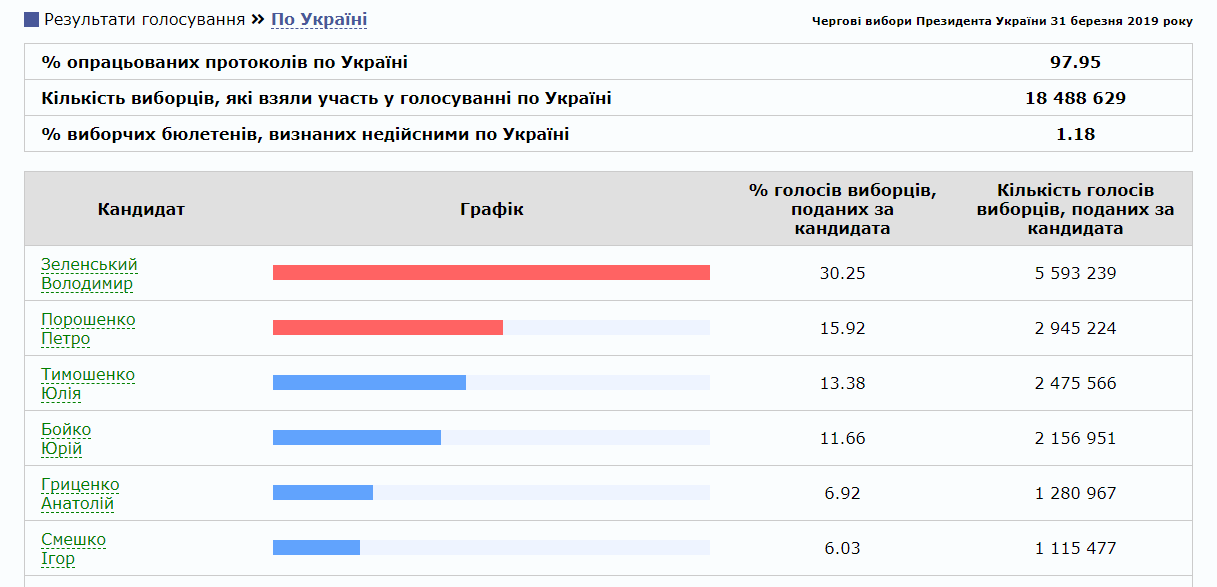Open candidate Смешко Ігор link

coord(73,548)
